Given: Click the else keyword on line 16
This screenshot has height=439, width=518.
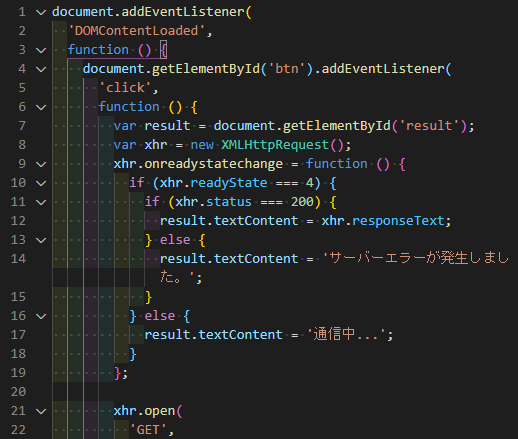Looking at the screenshot, I should (x=160, y=316).
